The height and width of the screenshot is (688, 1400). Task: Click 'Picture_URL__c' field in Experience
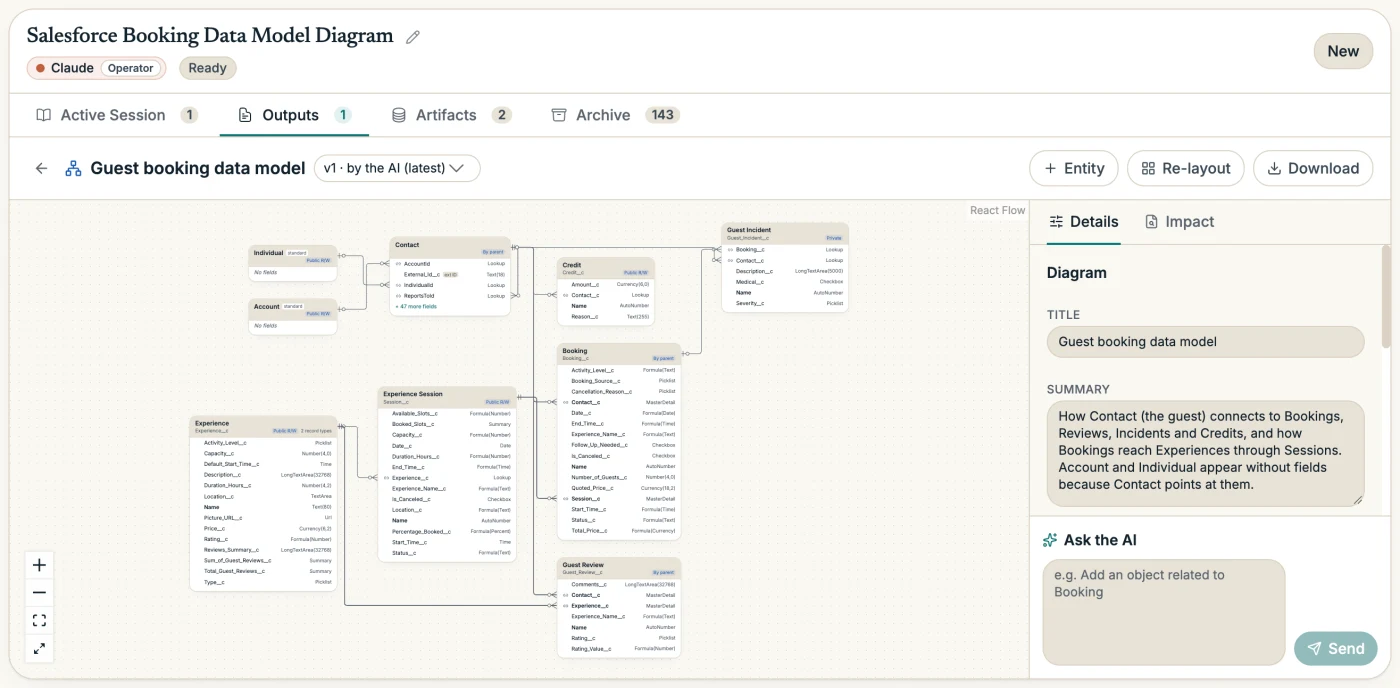(263, 517)
